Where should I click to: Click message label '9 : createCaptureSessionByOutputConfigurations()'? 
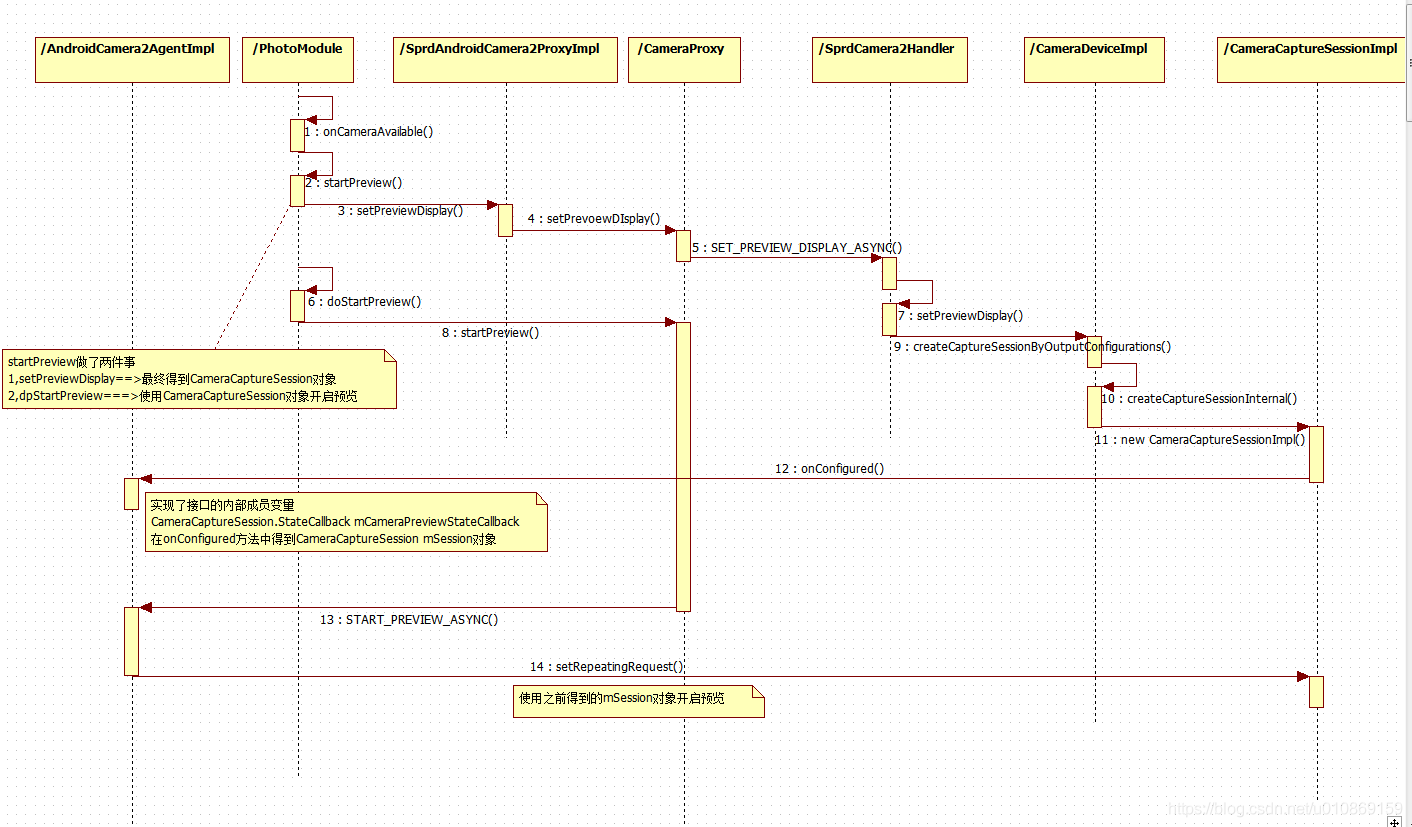coord(1033,347)
